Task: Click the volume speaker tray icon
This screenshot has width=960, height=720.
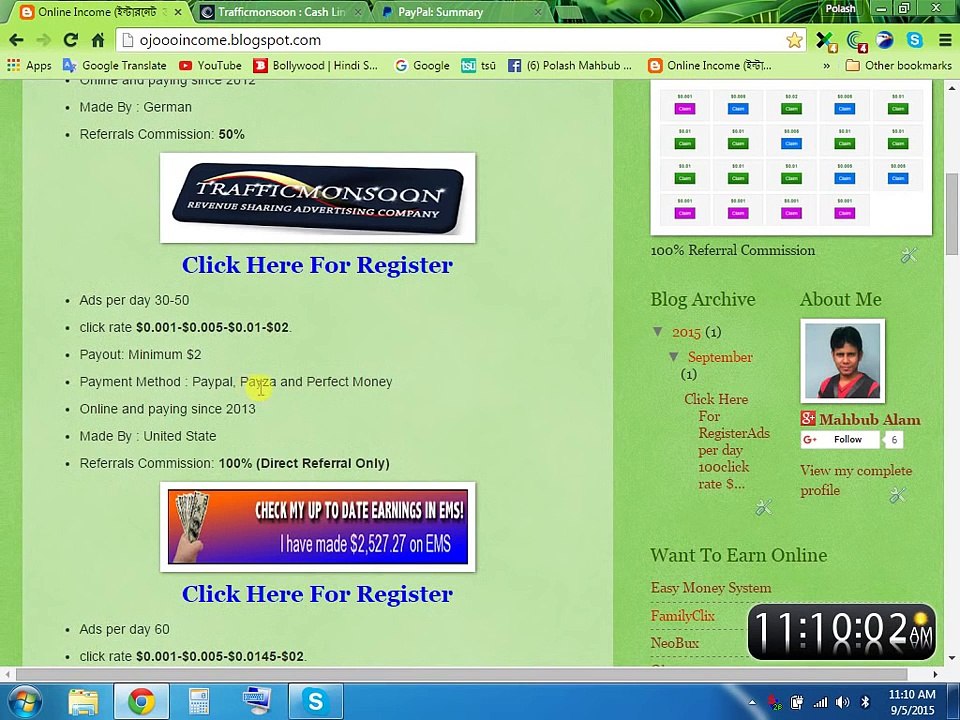Action: pos(842,702)
